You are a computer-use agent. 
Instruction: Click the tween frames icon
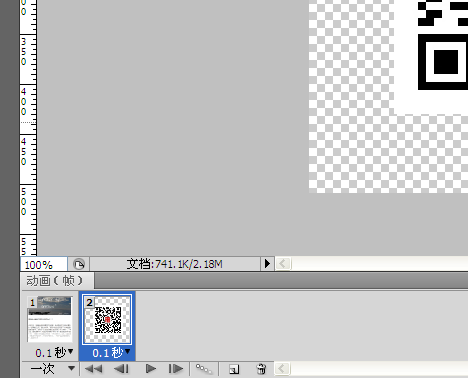[204, 369]
